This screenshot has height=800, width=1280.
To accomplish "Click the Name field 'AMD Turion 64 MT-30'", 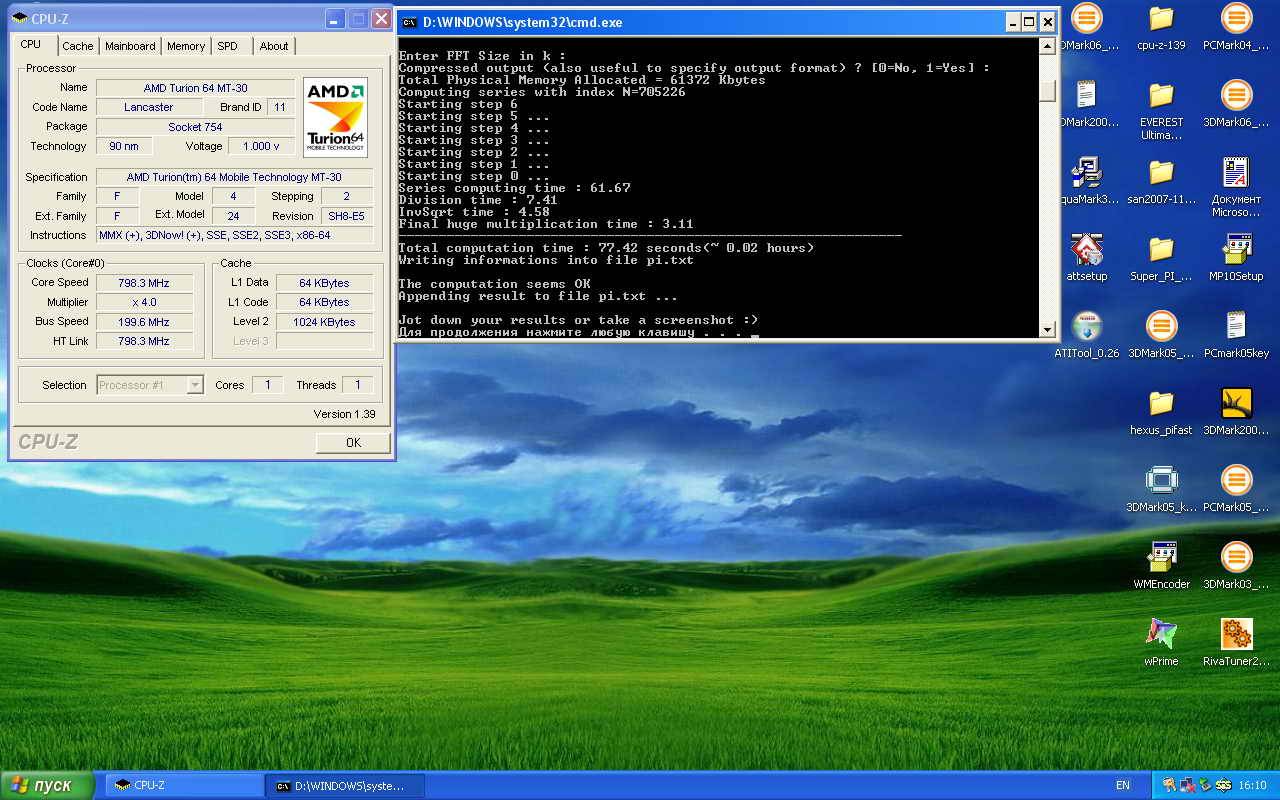I will (x=195, y=88).
